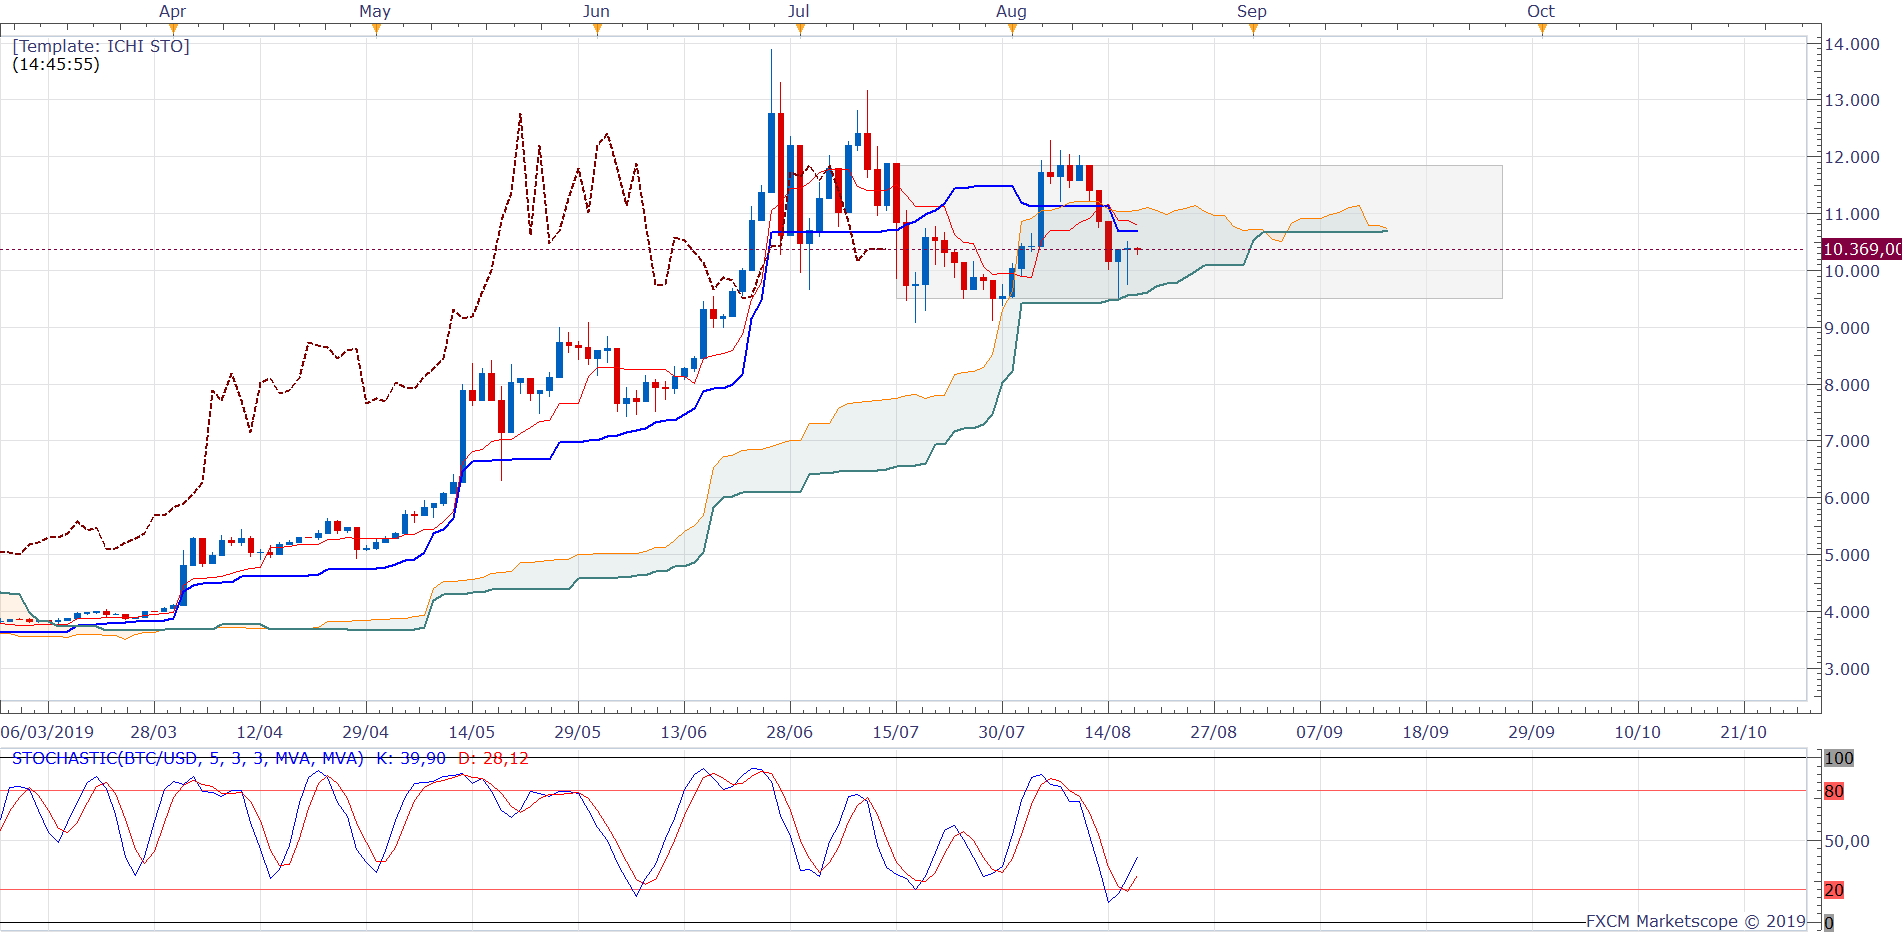The image size is (1903, 932).
Task: Click the 10/10 date axis label
Action: pyautogui.click(x=1638, y=732)
